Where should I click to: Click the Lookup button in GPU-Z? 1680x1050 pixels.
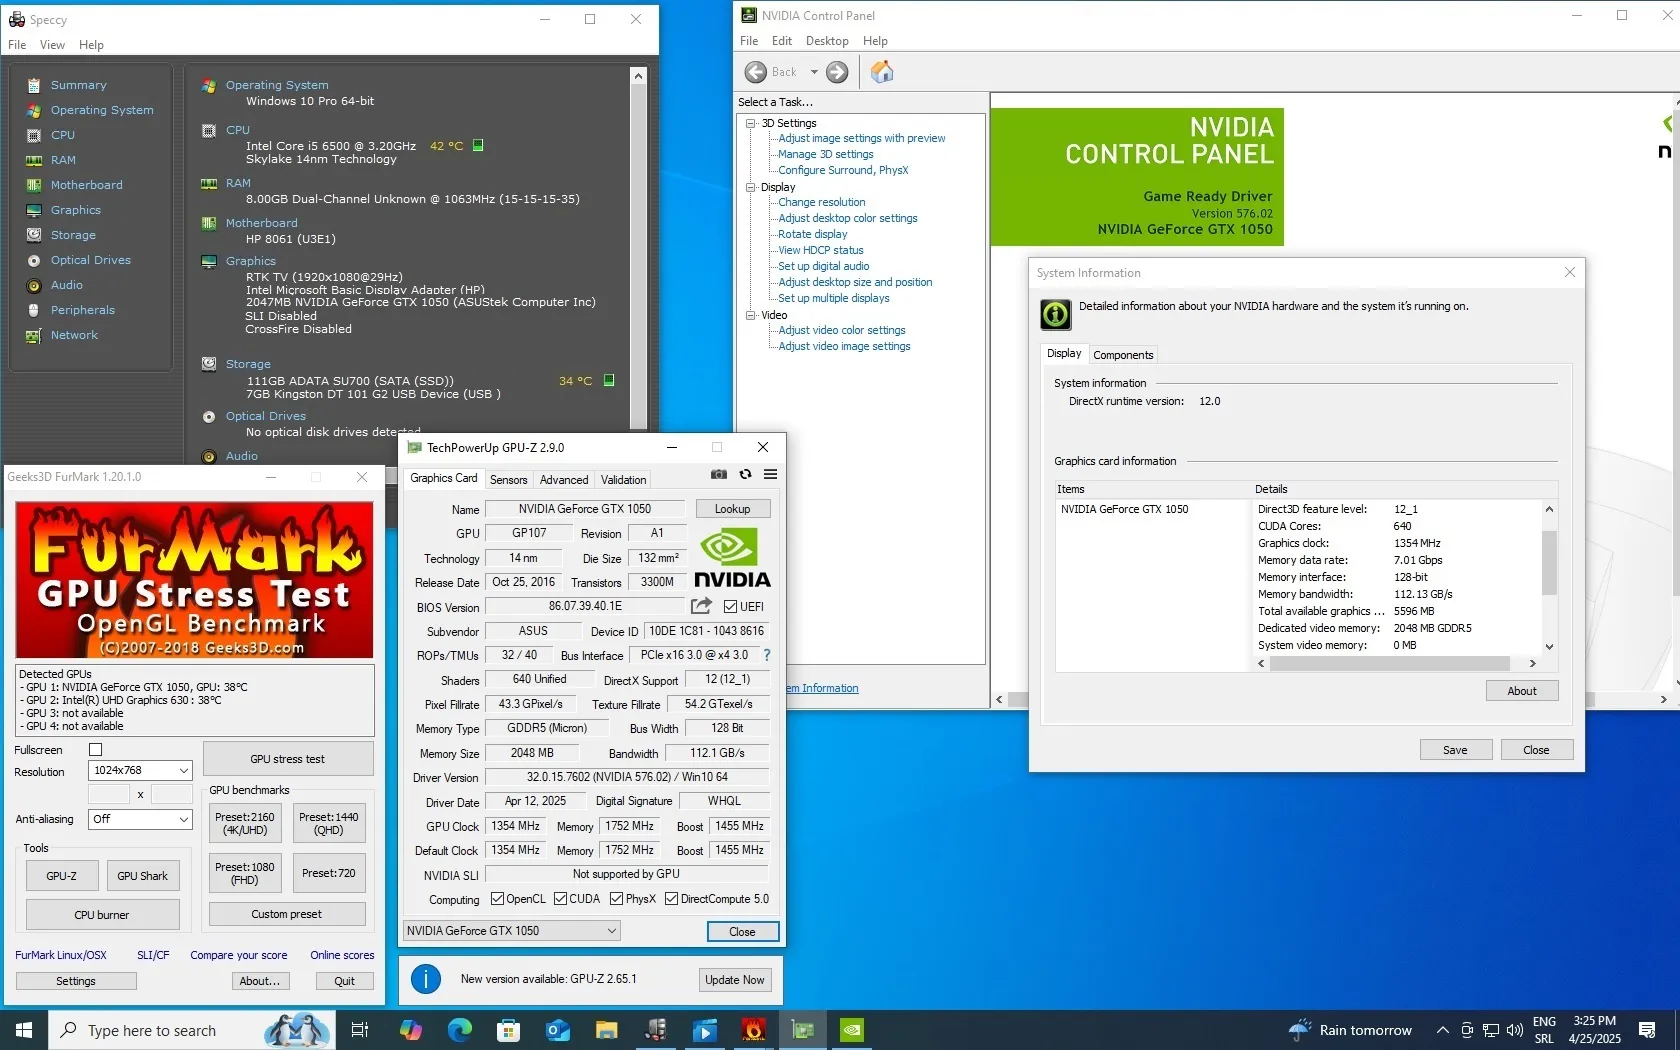click(x=733, y=509)
